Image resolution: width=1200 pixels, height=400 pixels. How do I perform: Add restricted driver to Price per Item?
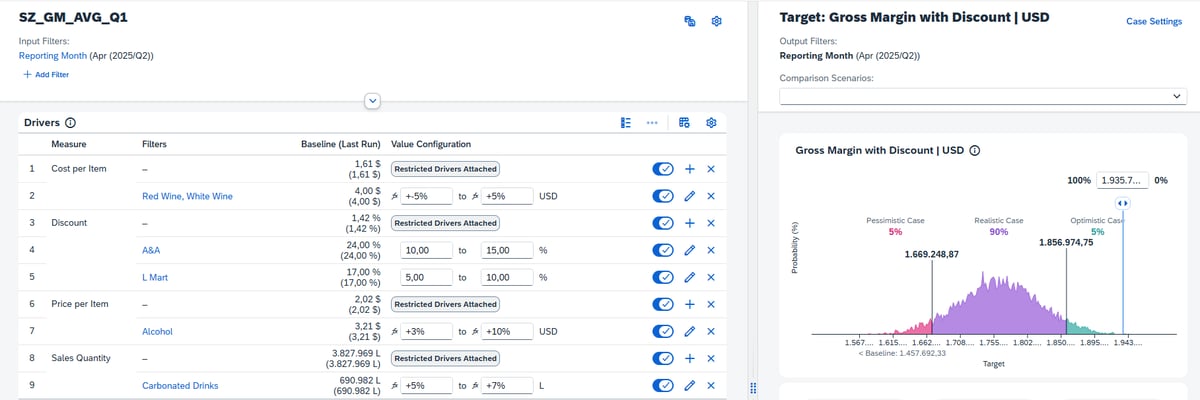(x=690, y=304)
